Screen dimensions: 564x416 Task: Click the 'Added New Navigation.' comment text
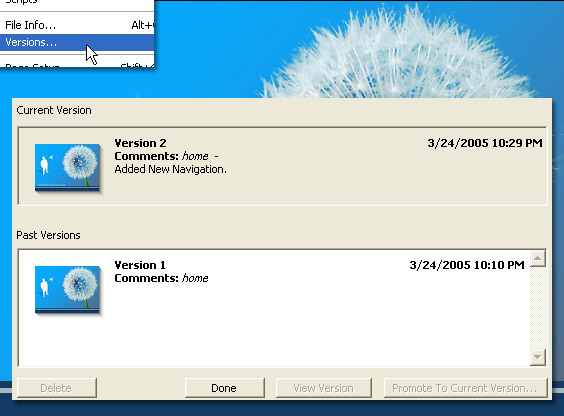(x=170, y=169)
